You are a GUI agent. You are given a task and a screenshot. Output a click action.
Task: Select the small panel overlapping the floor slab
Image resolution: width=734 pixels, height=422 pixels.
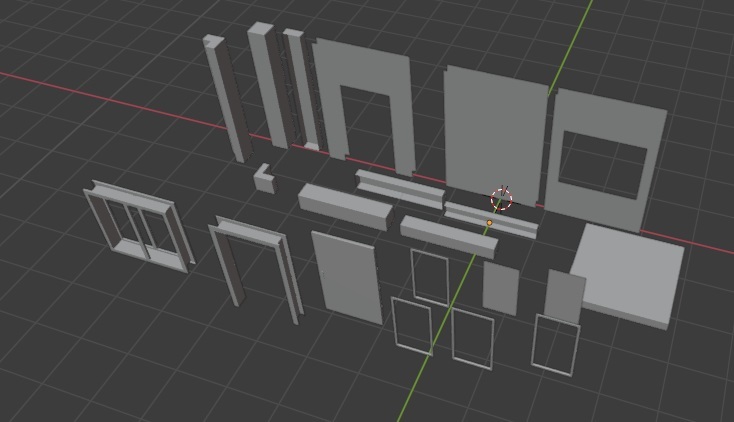pyautogui.click(x=564, y=296)
